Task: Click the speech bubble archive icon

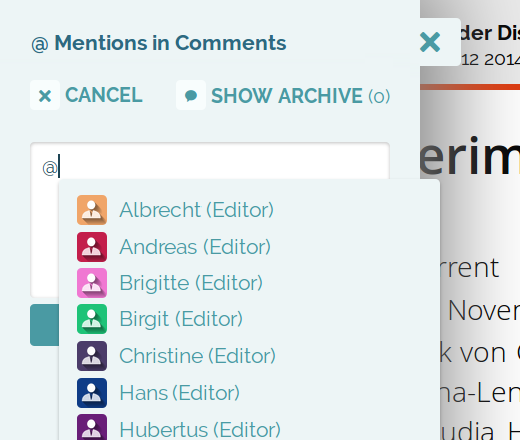Action: (x=191, y=95)
